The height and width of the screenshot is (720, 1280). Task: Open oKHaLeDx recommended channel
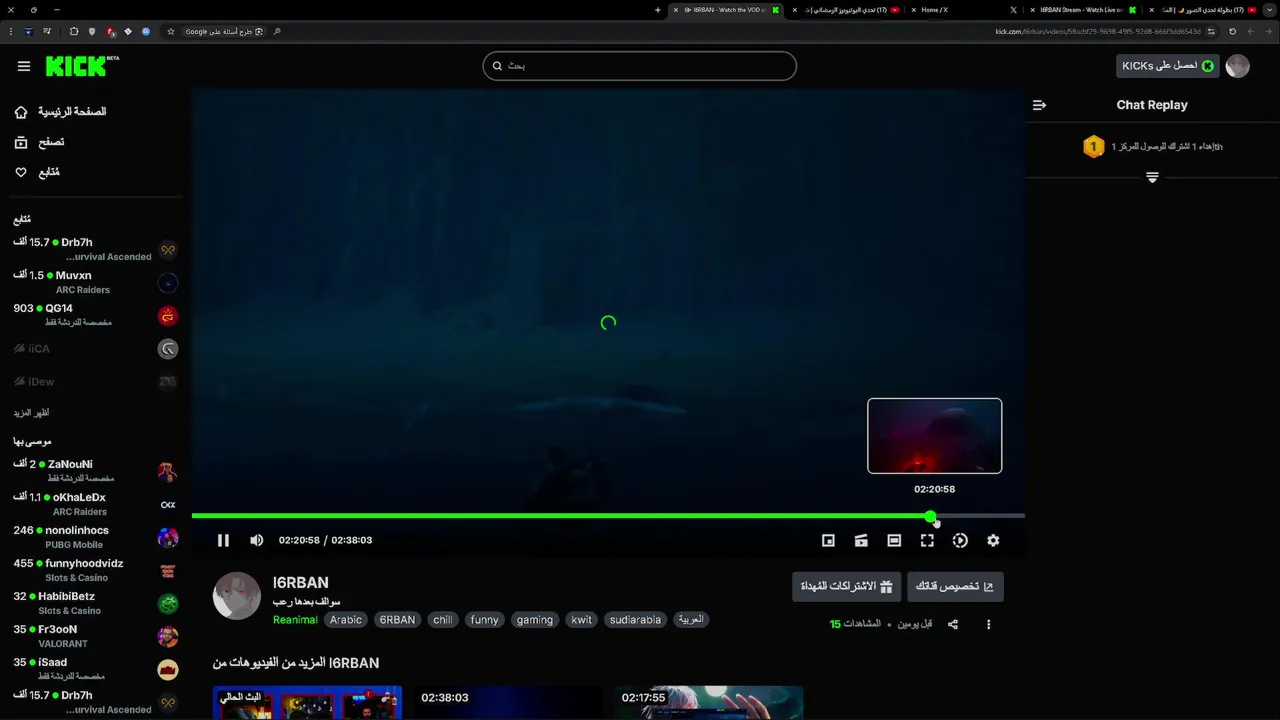point(95,504)
